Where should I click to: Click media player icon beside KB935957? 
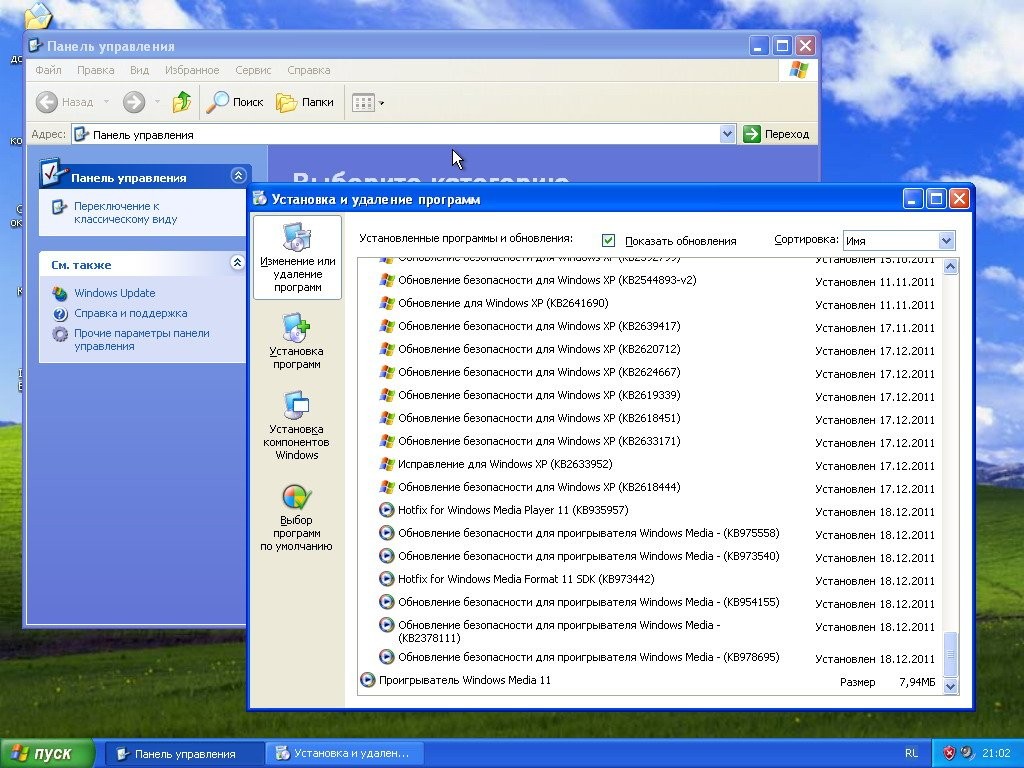tap(387, 510)
